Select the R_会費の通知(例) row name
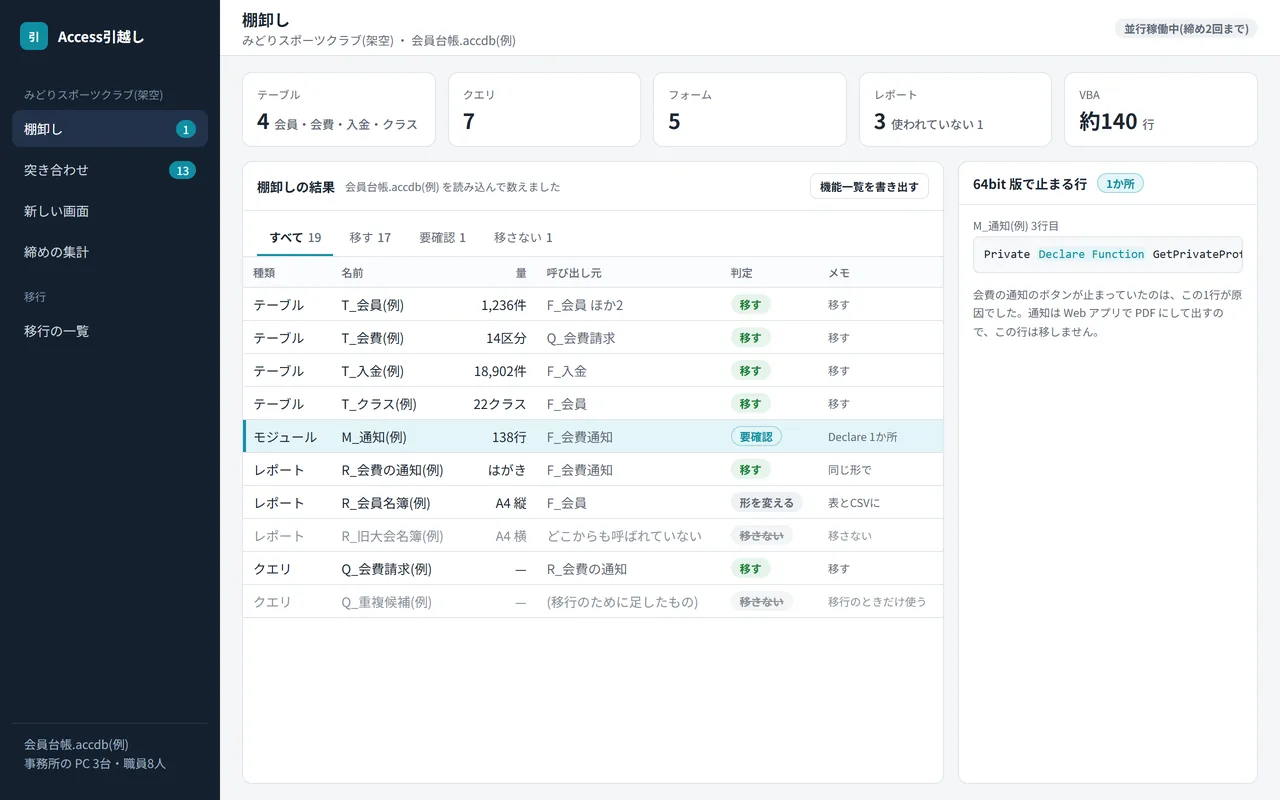 392,470
